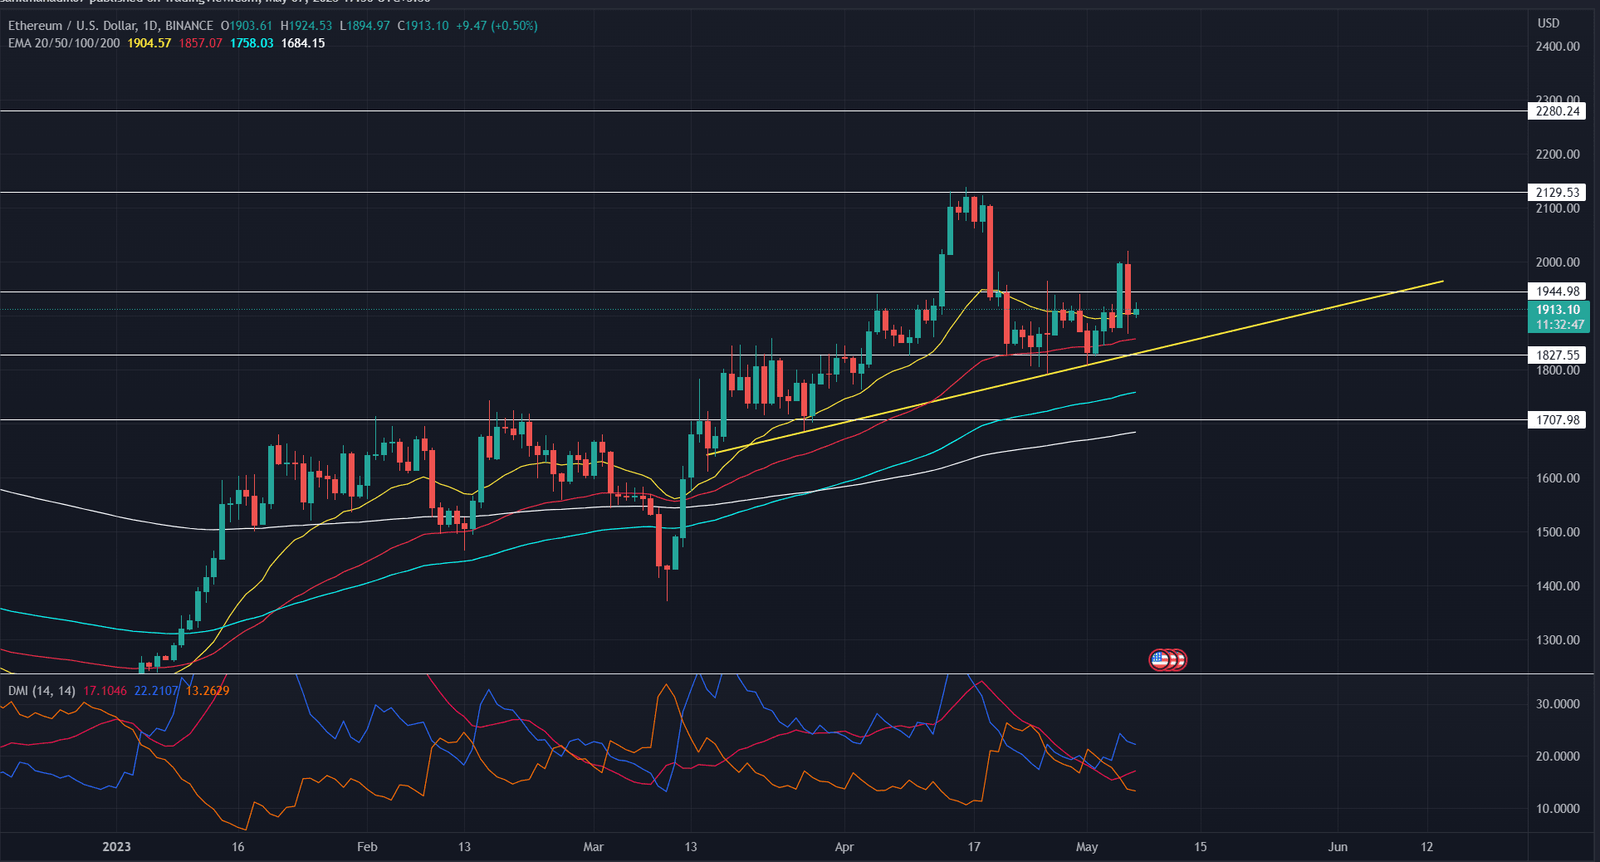Open the USD currency selector on price axis
1600x862 pixels.
[1548, 23]
